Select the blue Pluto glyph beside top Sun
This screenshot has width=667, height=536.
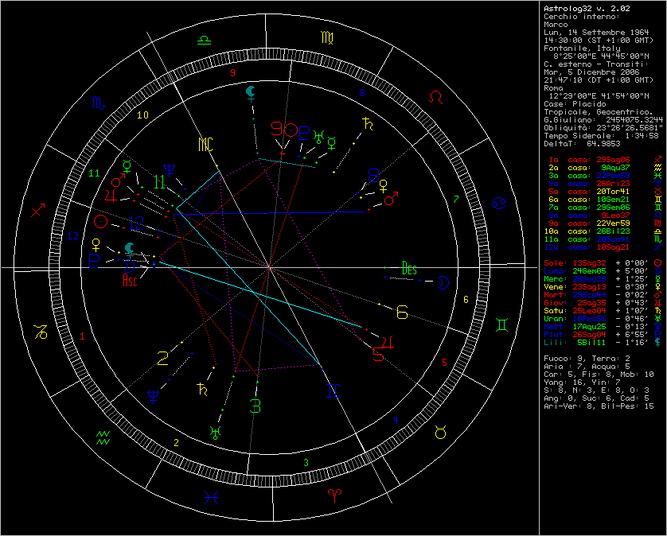tap(304, 133)
